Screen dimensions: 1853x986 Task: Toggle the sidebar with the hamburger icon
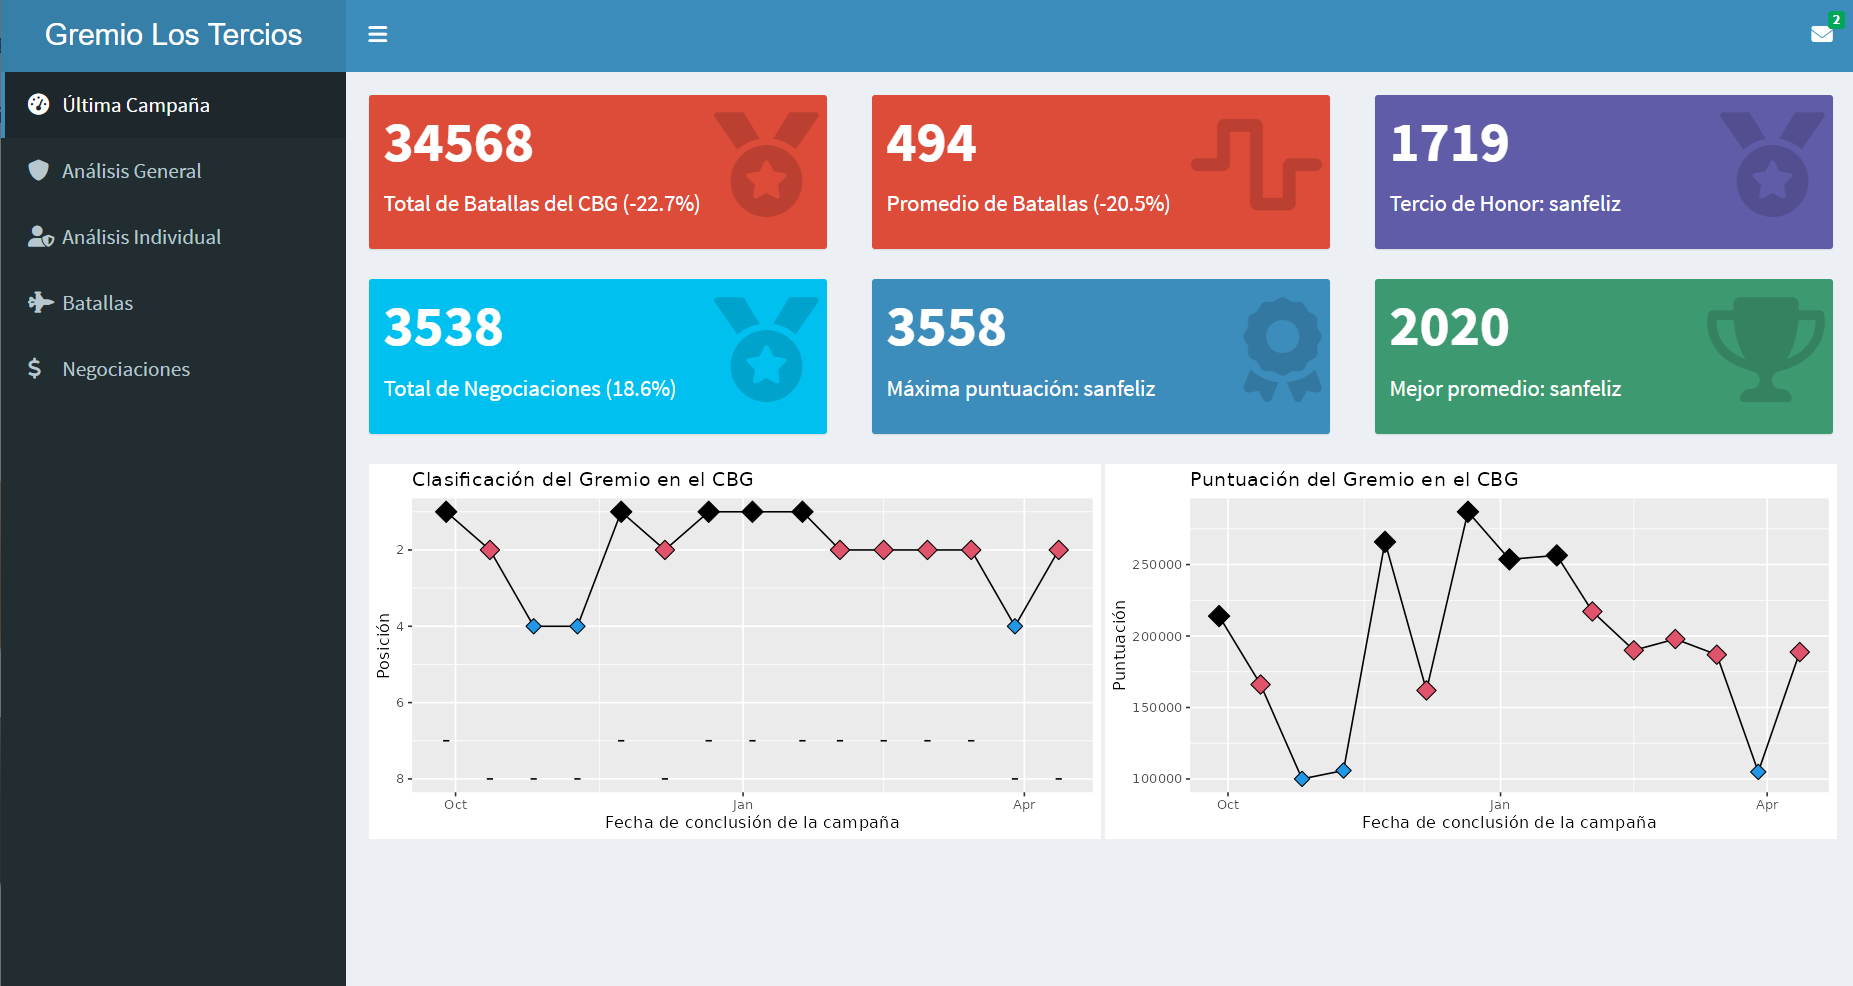[x=377, y=35]
